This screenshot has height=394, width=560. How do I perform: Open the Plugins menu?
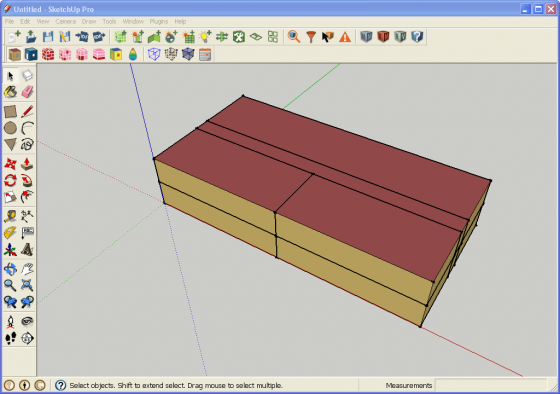click(x=159, y=21)
